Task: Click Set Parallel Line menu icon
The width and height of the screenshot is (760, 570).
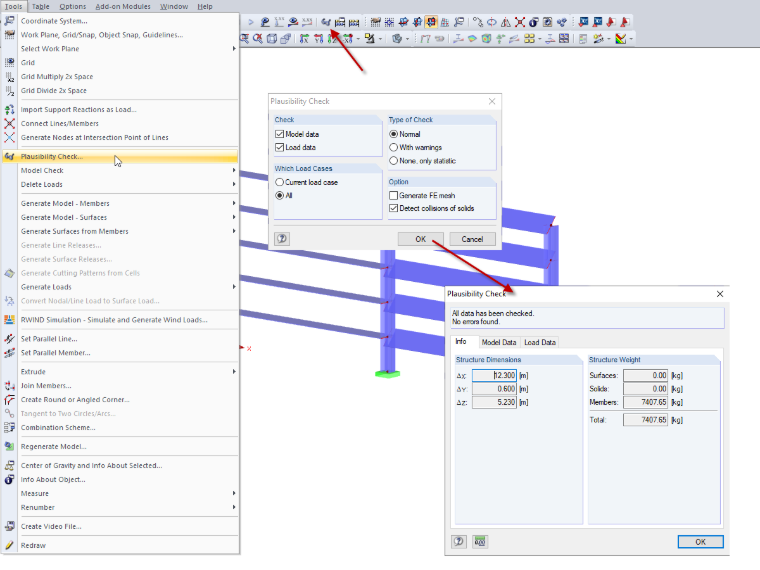Action: pos(9,339)
